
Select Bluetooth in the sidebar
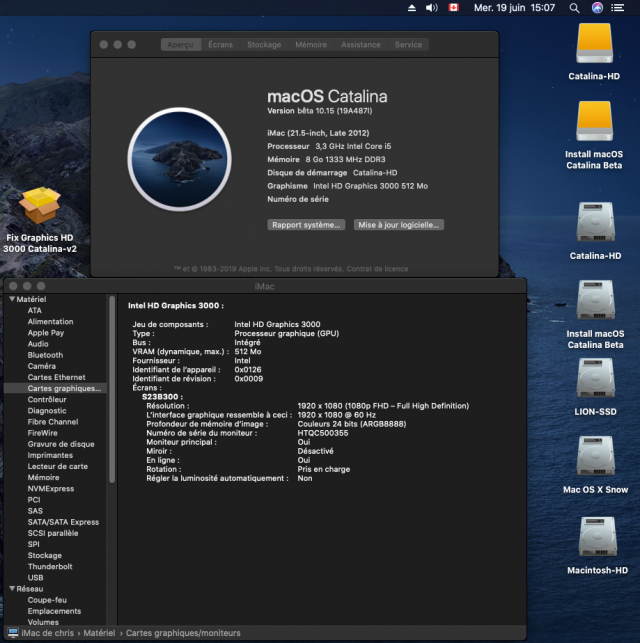tap(45, 355)
